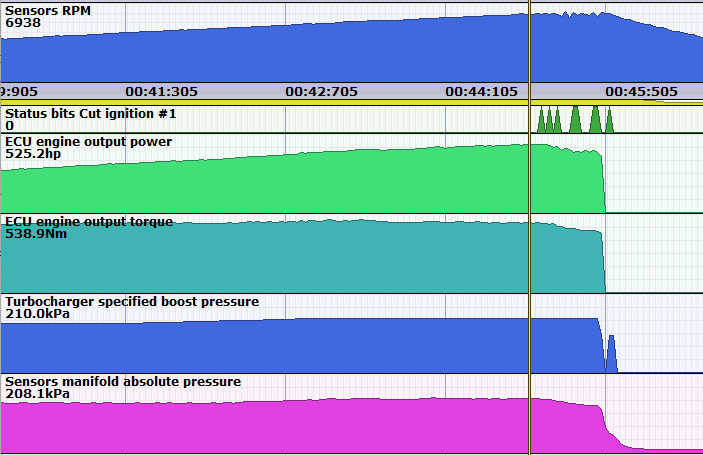The image size is (703, 455).
Task: Click the boost value 210.0kPa
Action: point(37,314)
